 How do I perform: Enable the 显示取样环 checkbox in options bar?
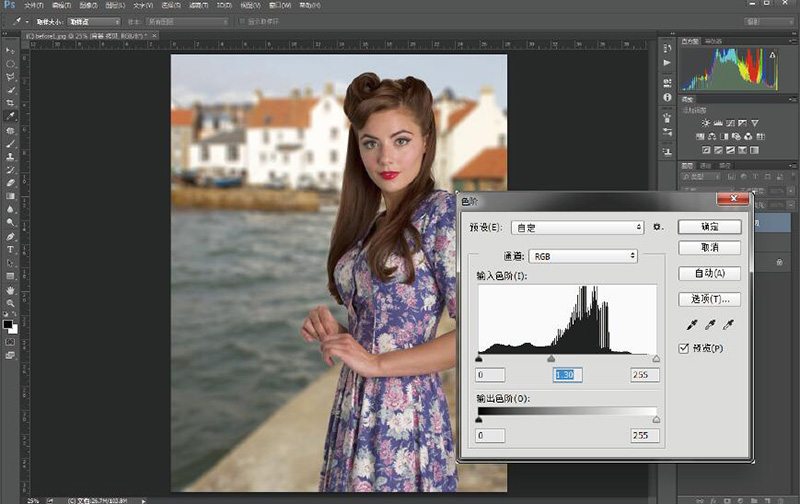pos(241,20)
